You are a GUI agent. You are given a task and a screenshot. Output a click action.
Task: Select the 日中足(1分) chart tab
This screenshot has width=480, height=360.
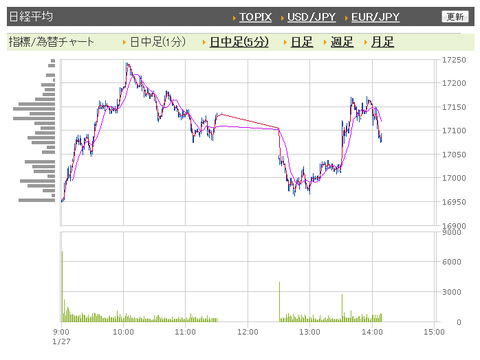point(157,42)
